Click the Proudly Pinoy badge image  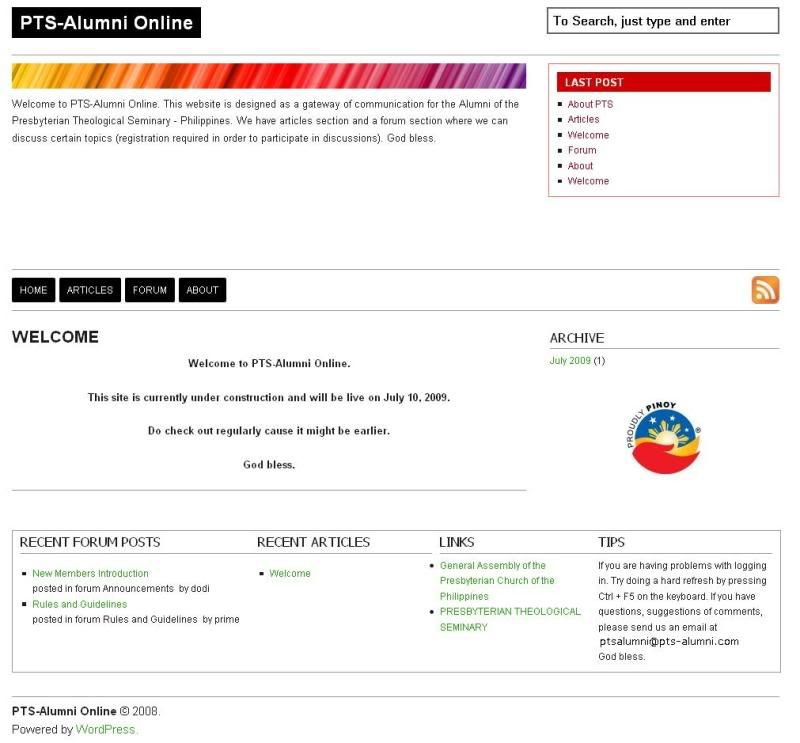[x=664, y=437]
